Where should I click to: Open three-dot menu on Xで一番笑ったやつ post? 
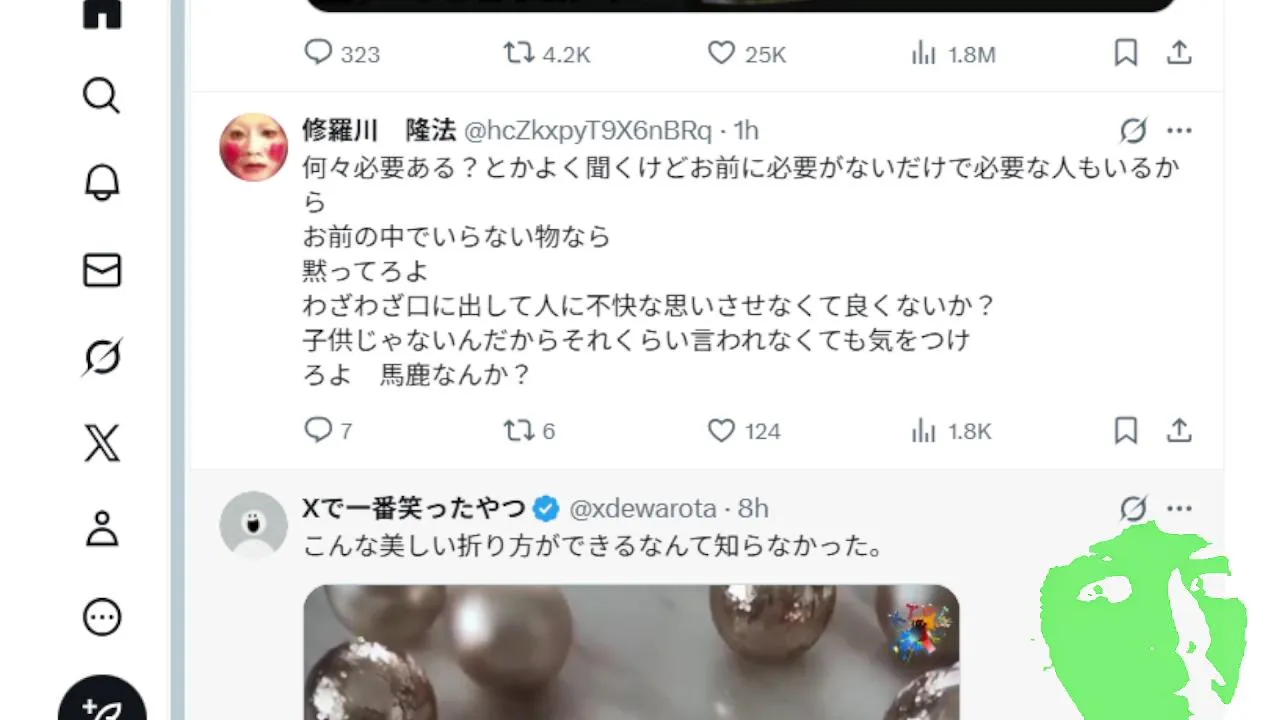1180,509
